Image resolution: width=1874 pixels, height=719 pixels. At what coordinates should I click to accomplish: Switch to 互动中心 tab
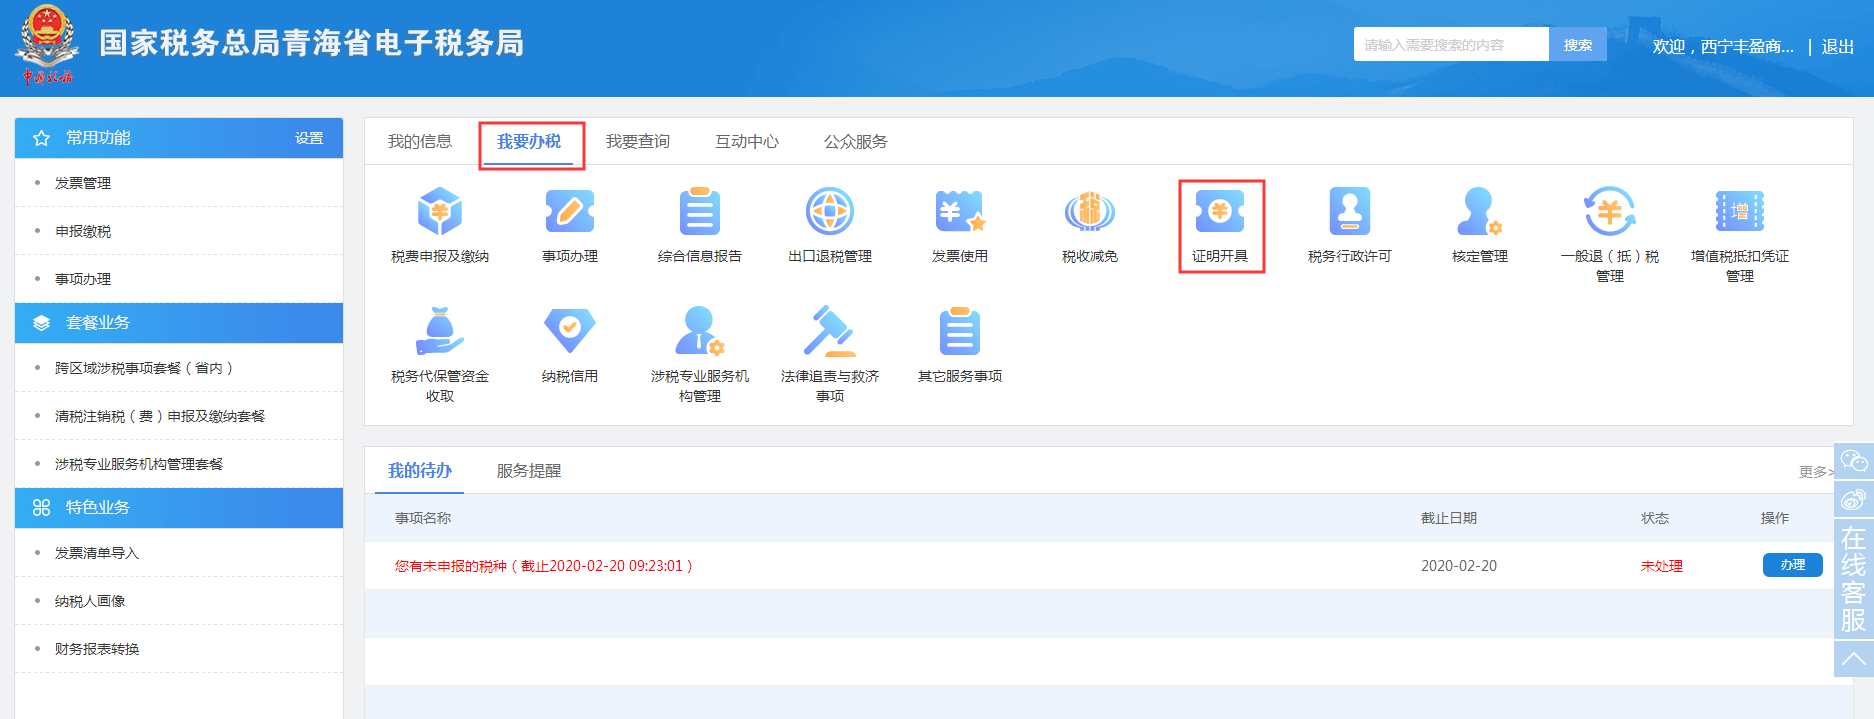(747, 142)
